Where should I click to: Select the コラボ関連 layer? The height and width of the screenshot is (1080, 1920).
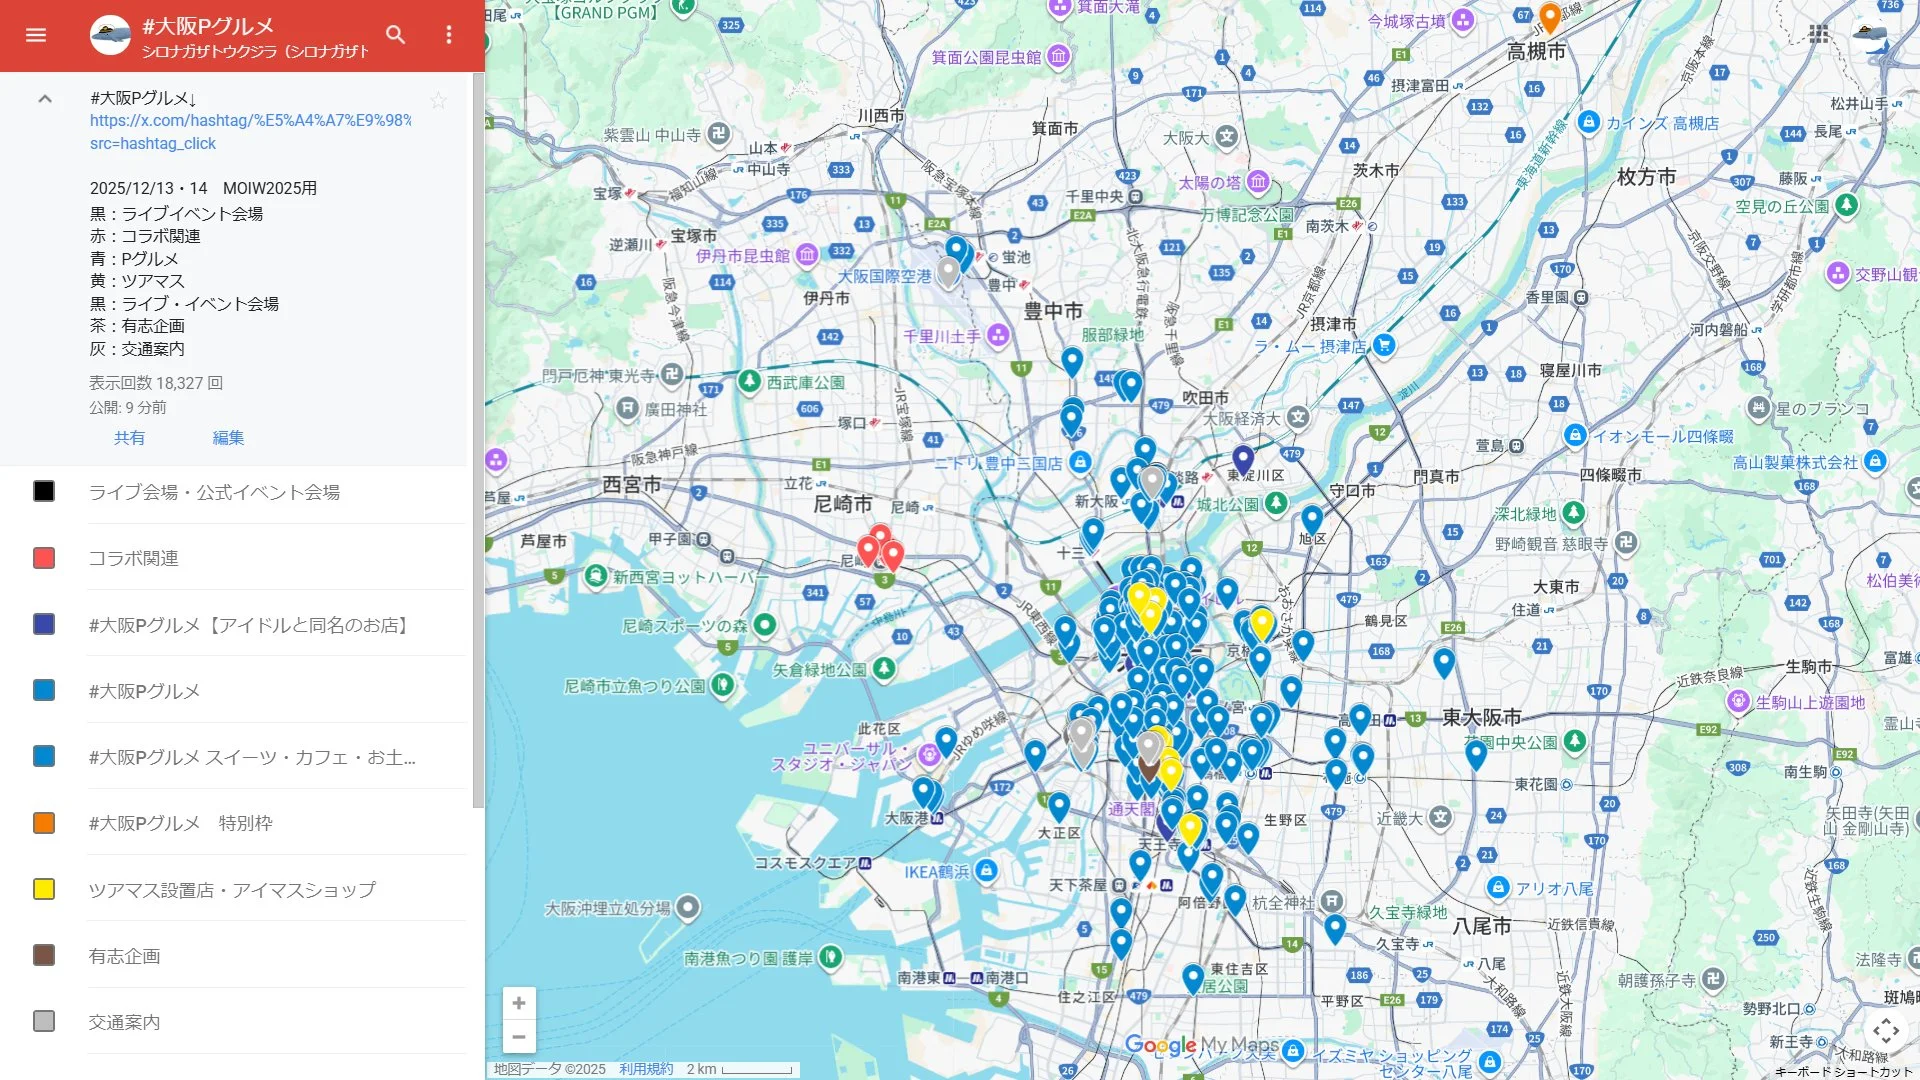(133, 558)
